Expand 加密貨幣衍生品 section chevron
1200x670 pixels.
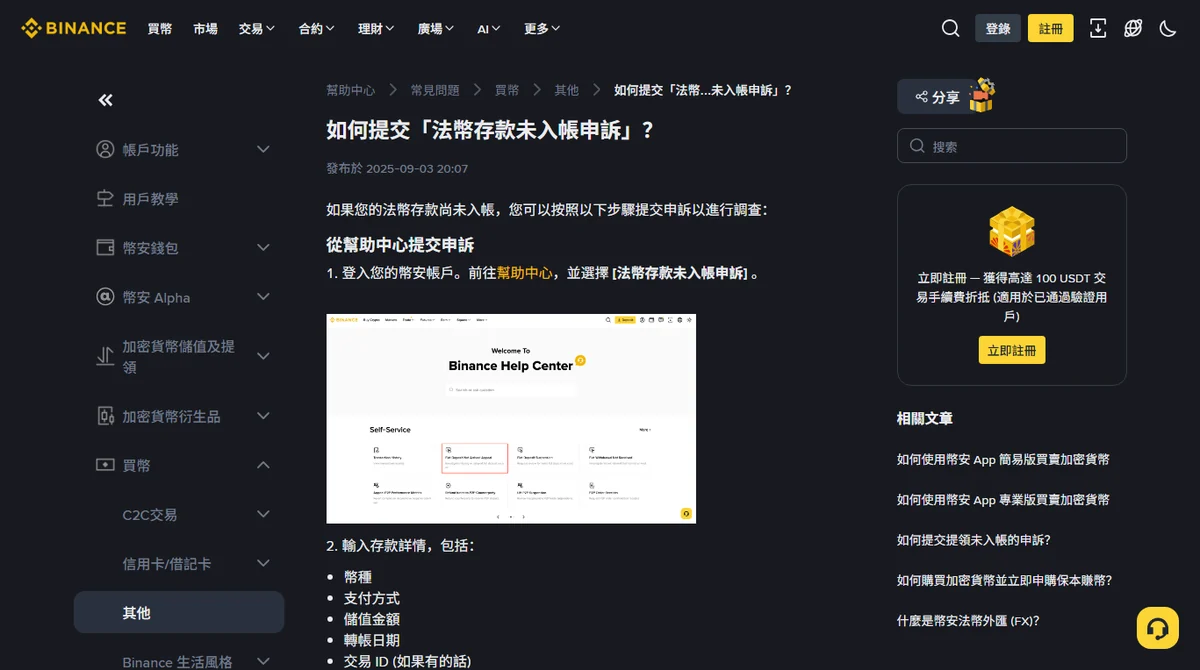click(263, 415)
